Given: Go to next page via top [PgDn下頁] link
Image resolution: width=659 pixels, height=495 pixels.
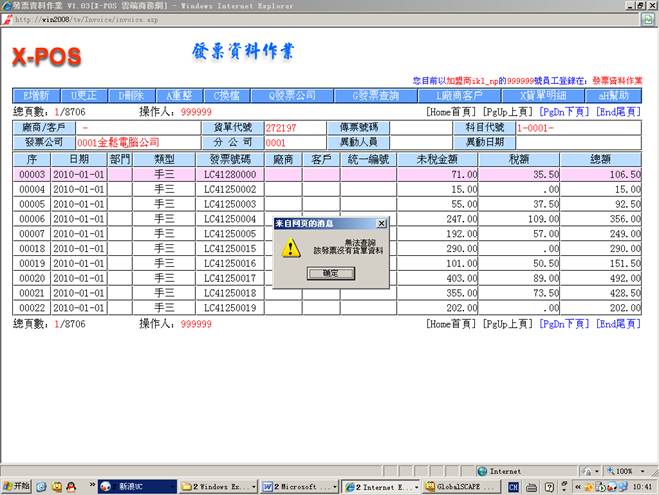Looking at the screenshot, I should pos(565,112).
